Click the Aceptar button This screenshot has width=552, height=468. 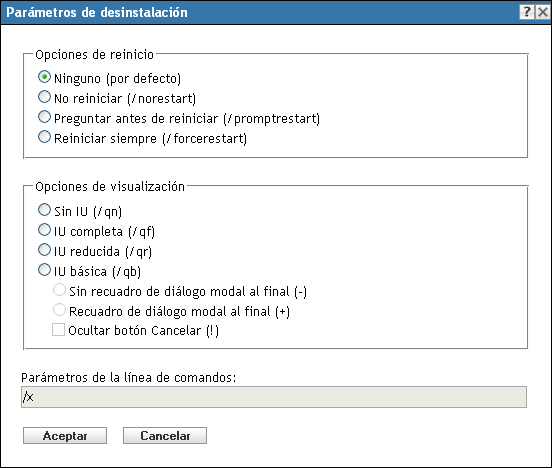coord(65,436)
